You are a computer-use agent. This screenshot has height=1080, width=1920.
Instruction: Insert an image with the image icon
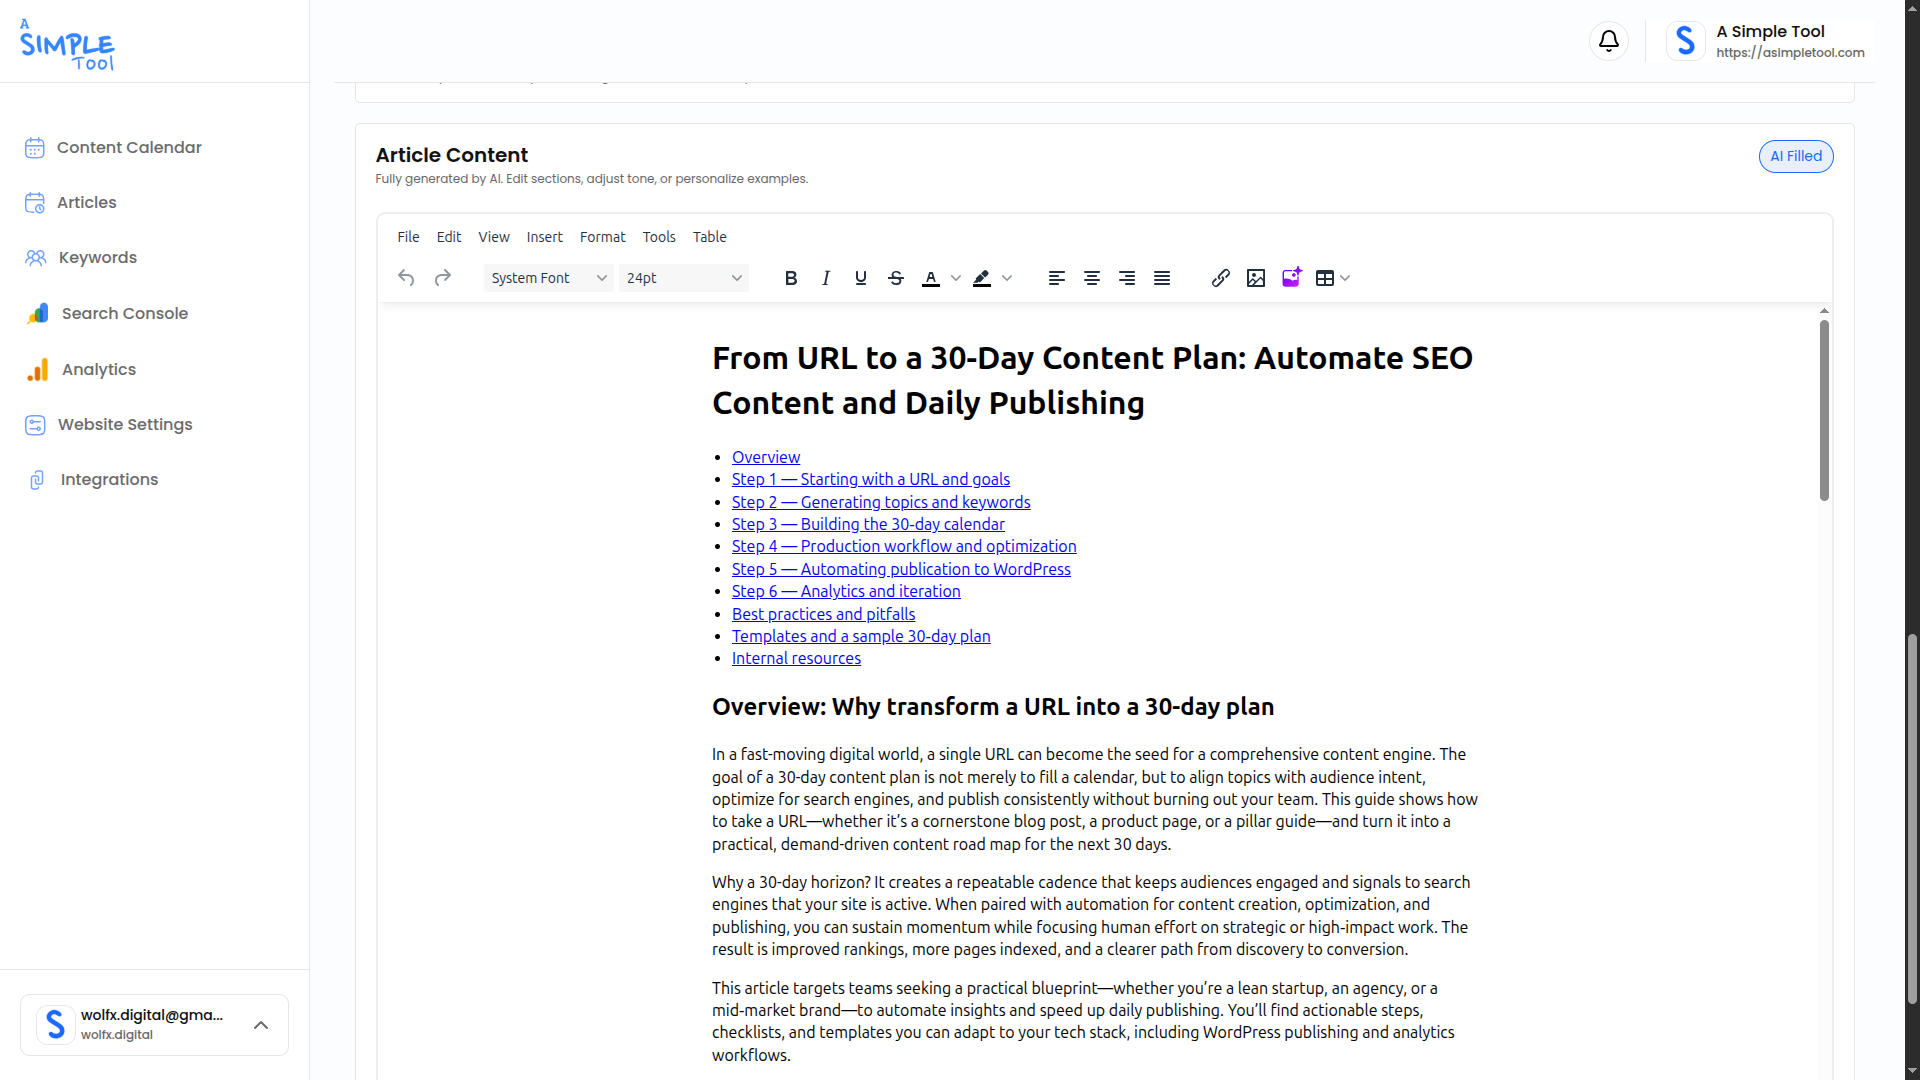click(x=1255, y=277)
